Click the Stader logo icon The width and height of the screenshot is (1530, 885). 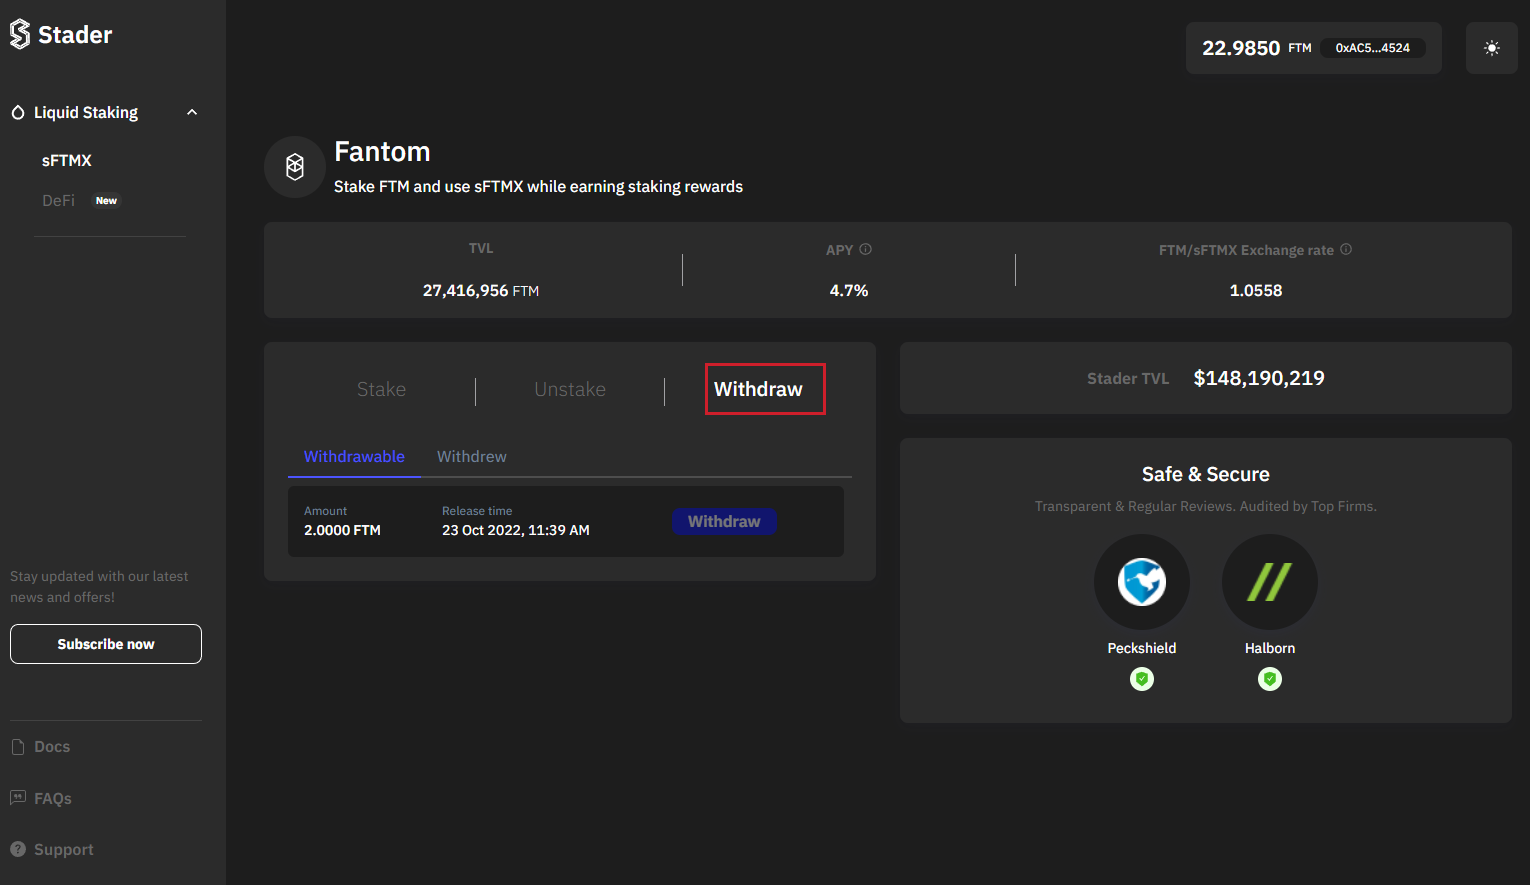point(20,35)
